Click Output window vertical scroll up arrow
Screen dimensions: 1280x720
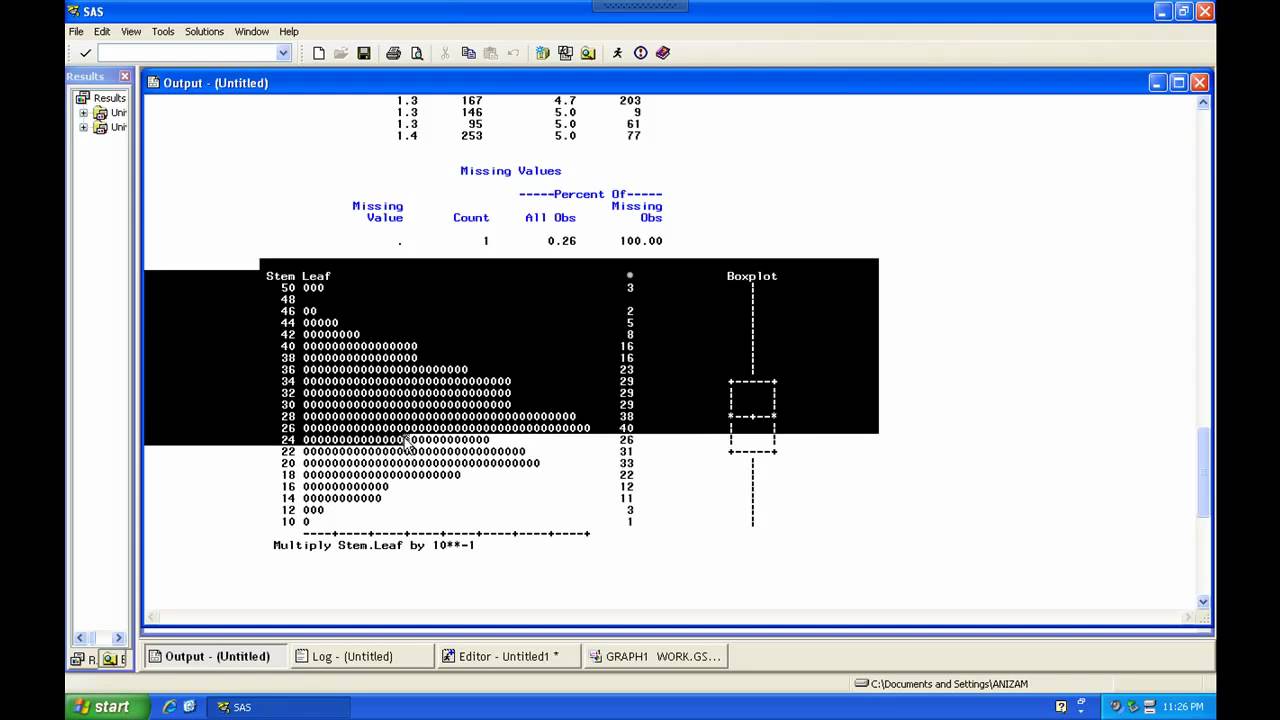(x=1203, y=103)
